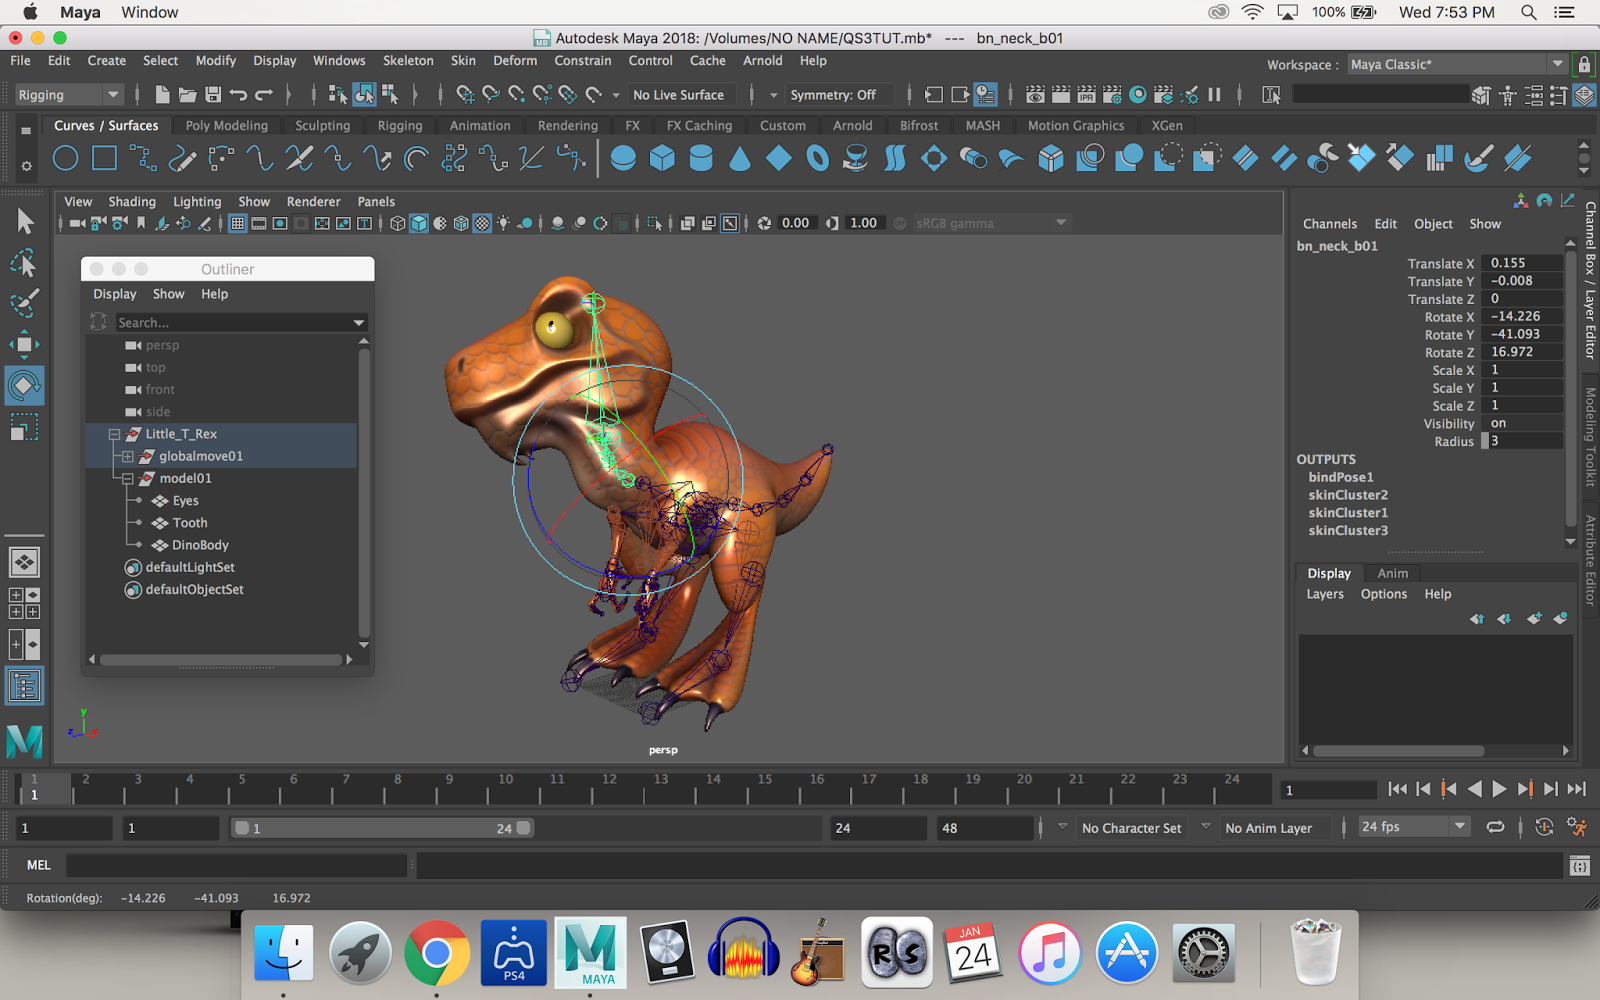Enable the Snap to Grid magnet icon
This screenshot has height=1000, width=1600.
coord(463,94)
